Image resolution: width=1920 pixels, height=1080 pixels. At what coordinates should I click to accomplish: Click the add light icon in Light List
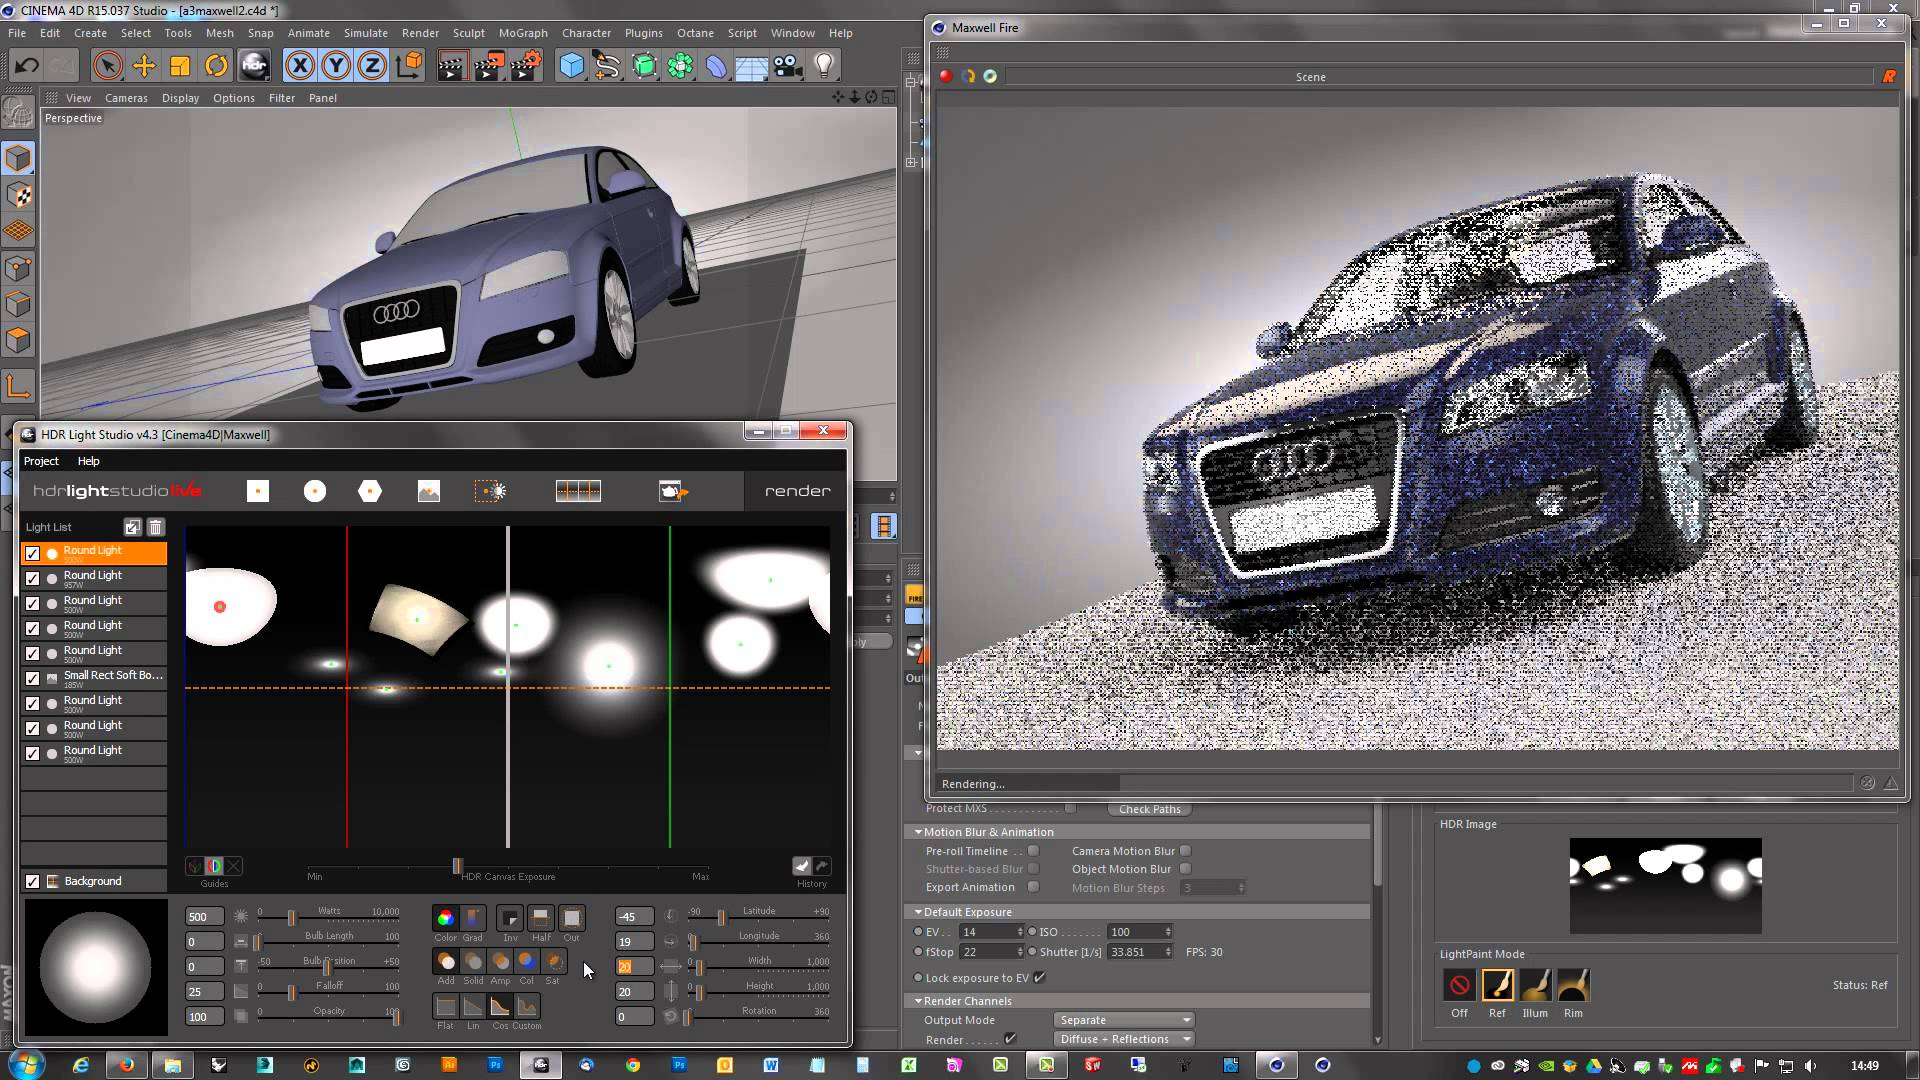[x=131, y=526]
